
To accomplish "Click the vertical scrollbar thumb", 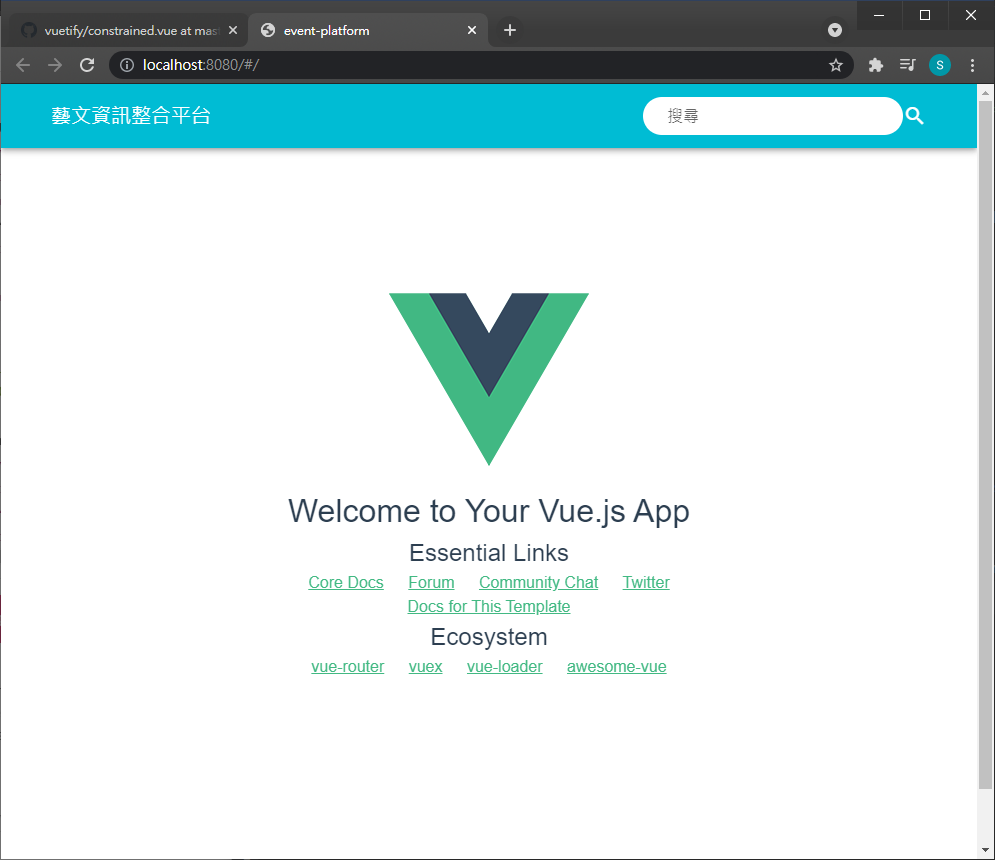I will (985, 444).
